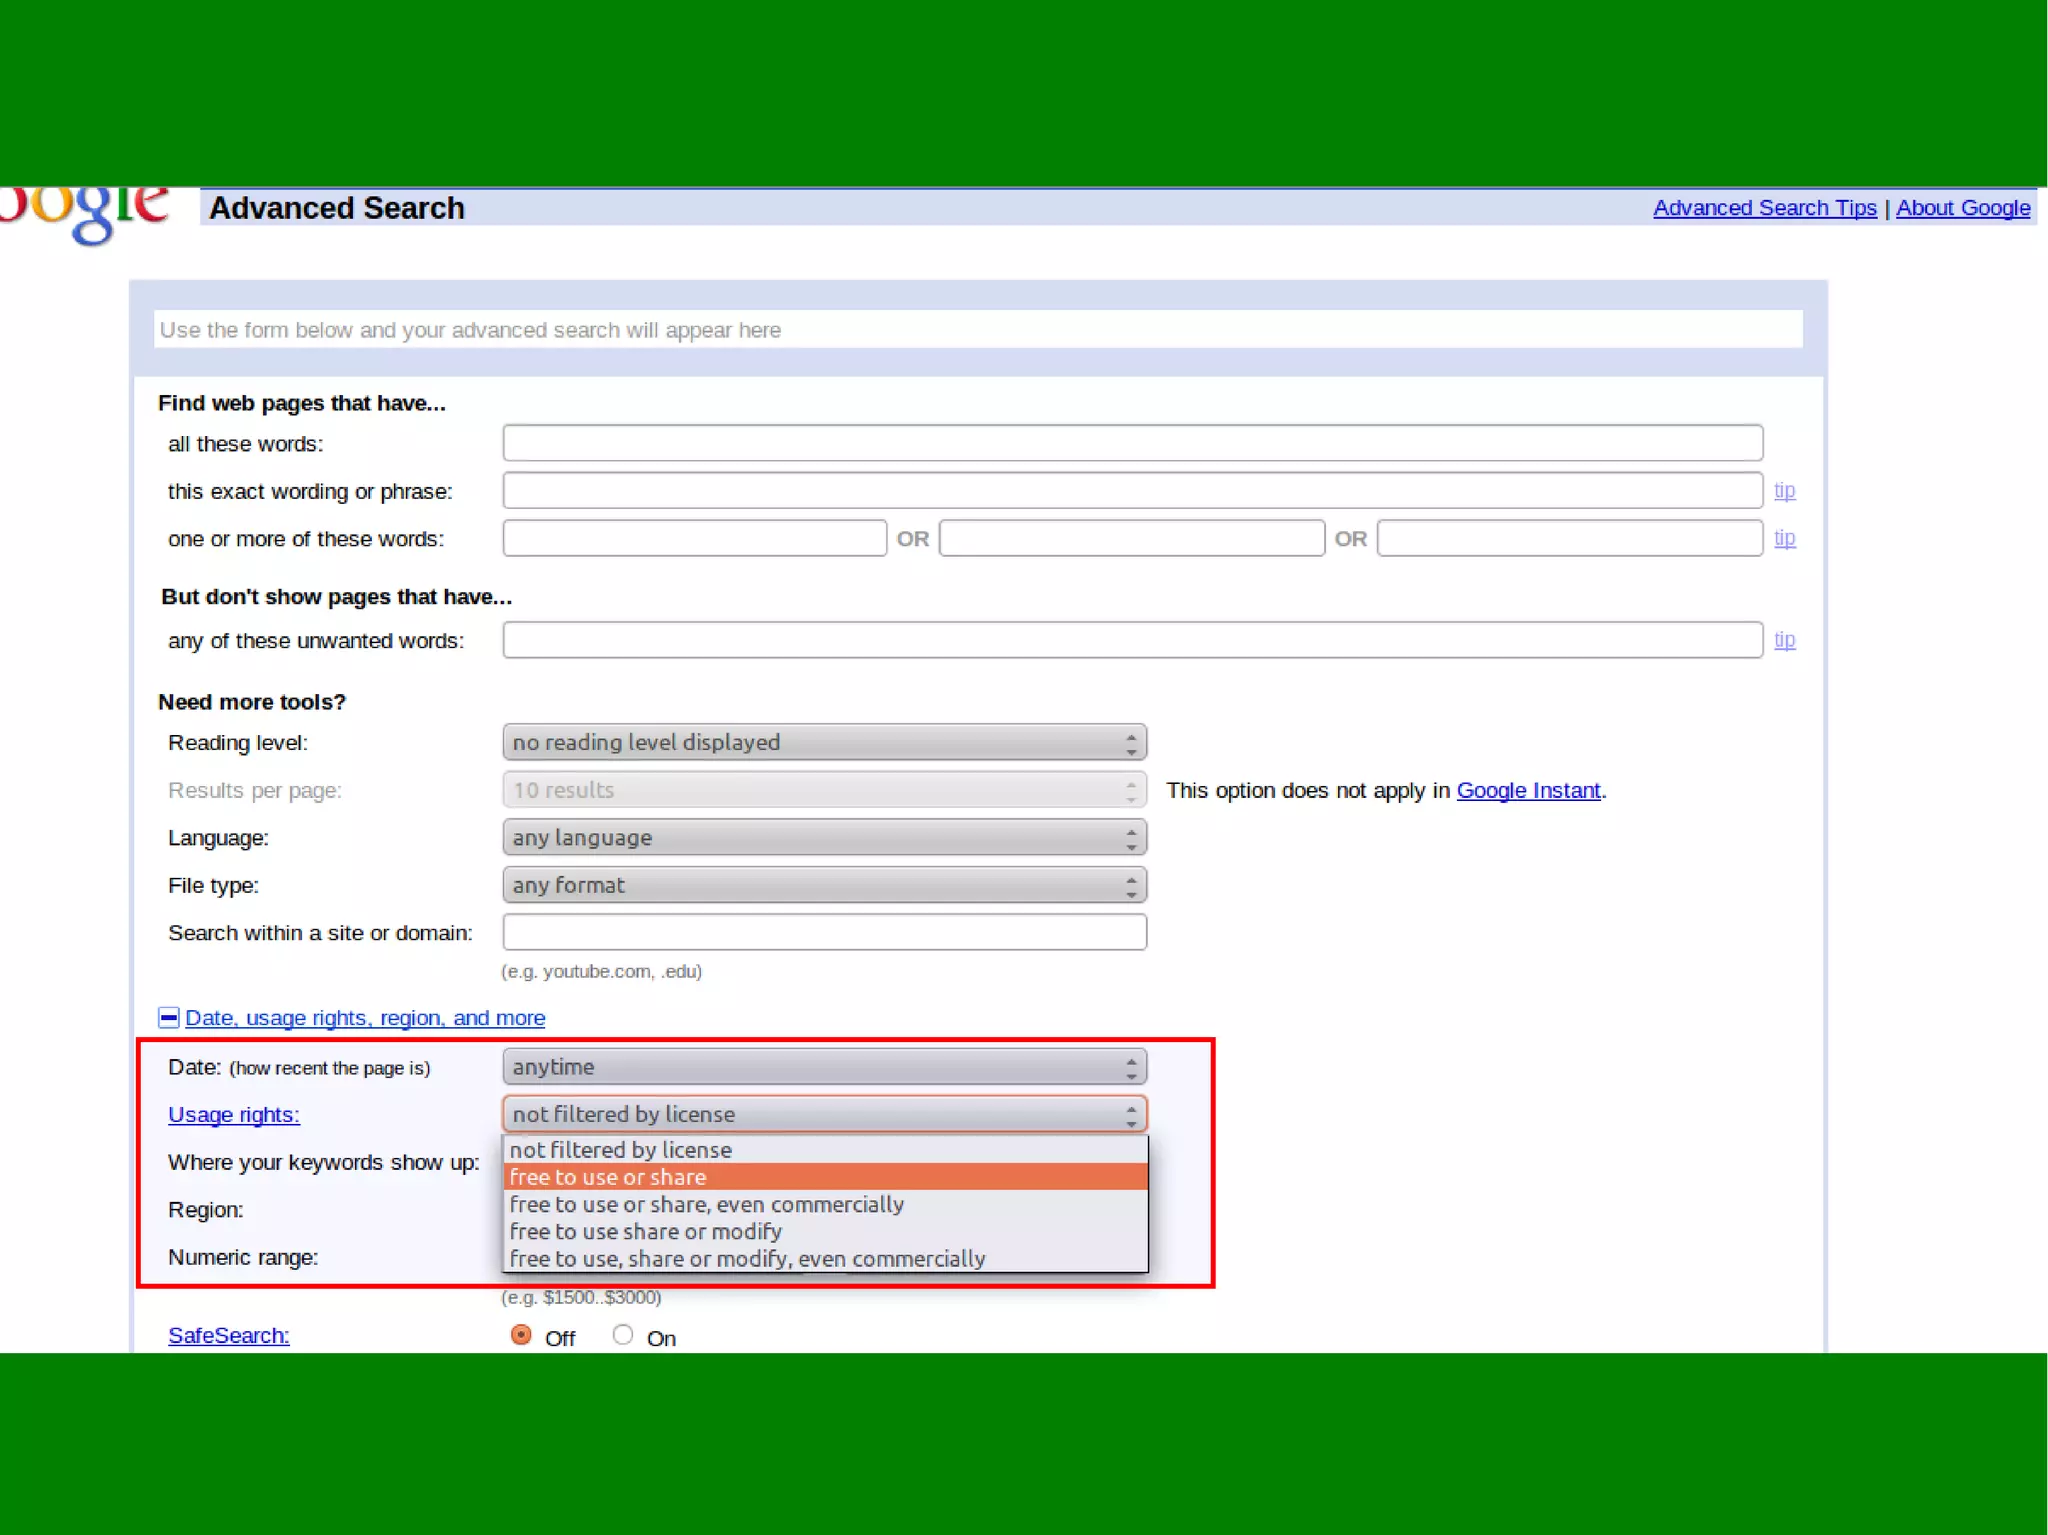Open Advanced Search Tips link
Screen dimensions: 2048x1535
tap(1764, 208)
